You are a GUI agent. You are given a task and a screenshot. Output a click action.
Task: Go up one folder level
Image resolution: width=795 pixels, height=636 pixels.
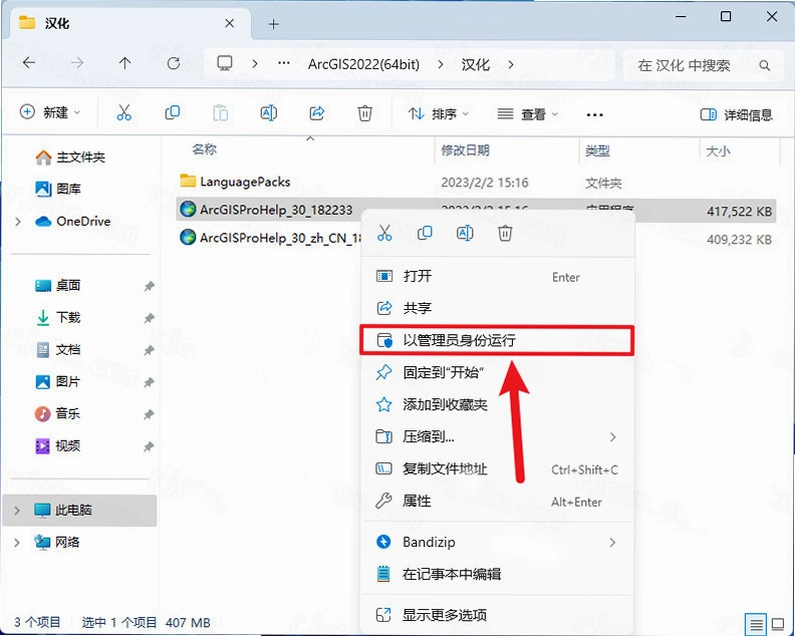125,63
